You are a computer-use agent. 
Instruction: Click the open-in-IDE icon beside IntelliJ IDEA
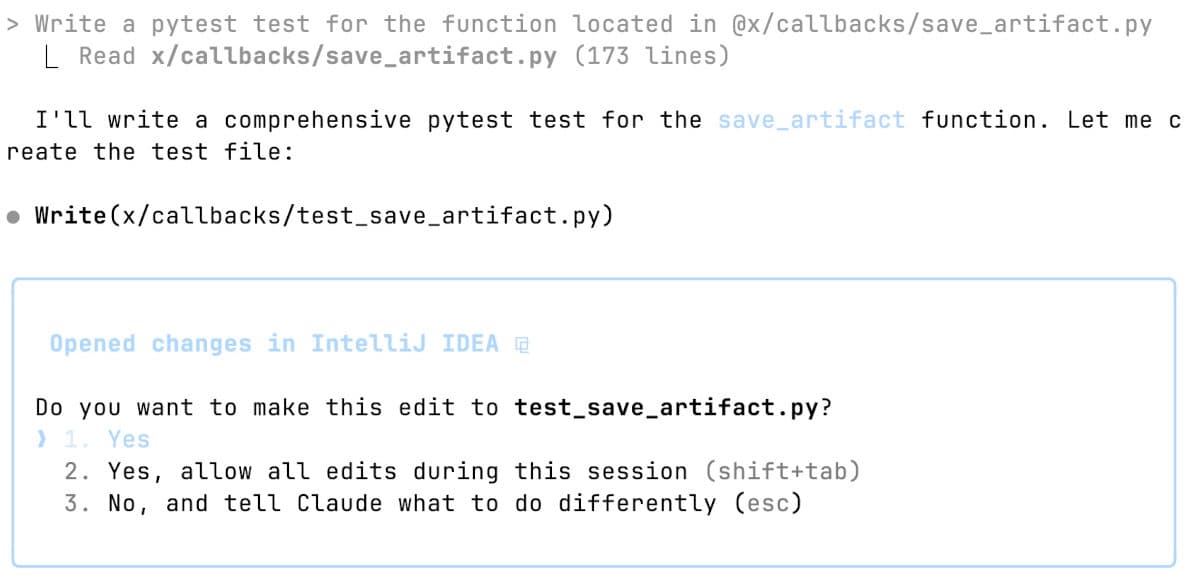click(521, 343)
